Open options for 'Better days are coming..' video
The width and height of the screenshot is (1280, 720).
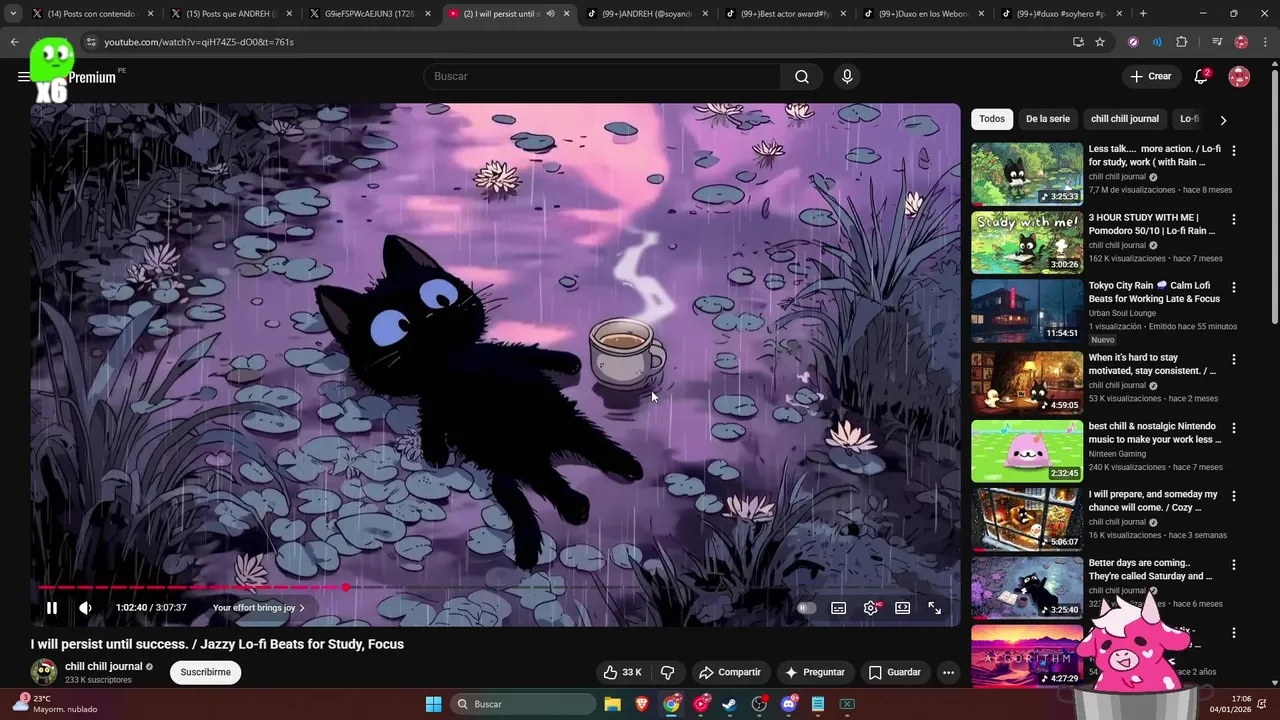click(x=1234, y=565)
